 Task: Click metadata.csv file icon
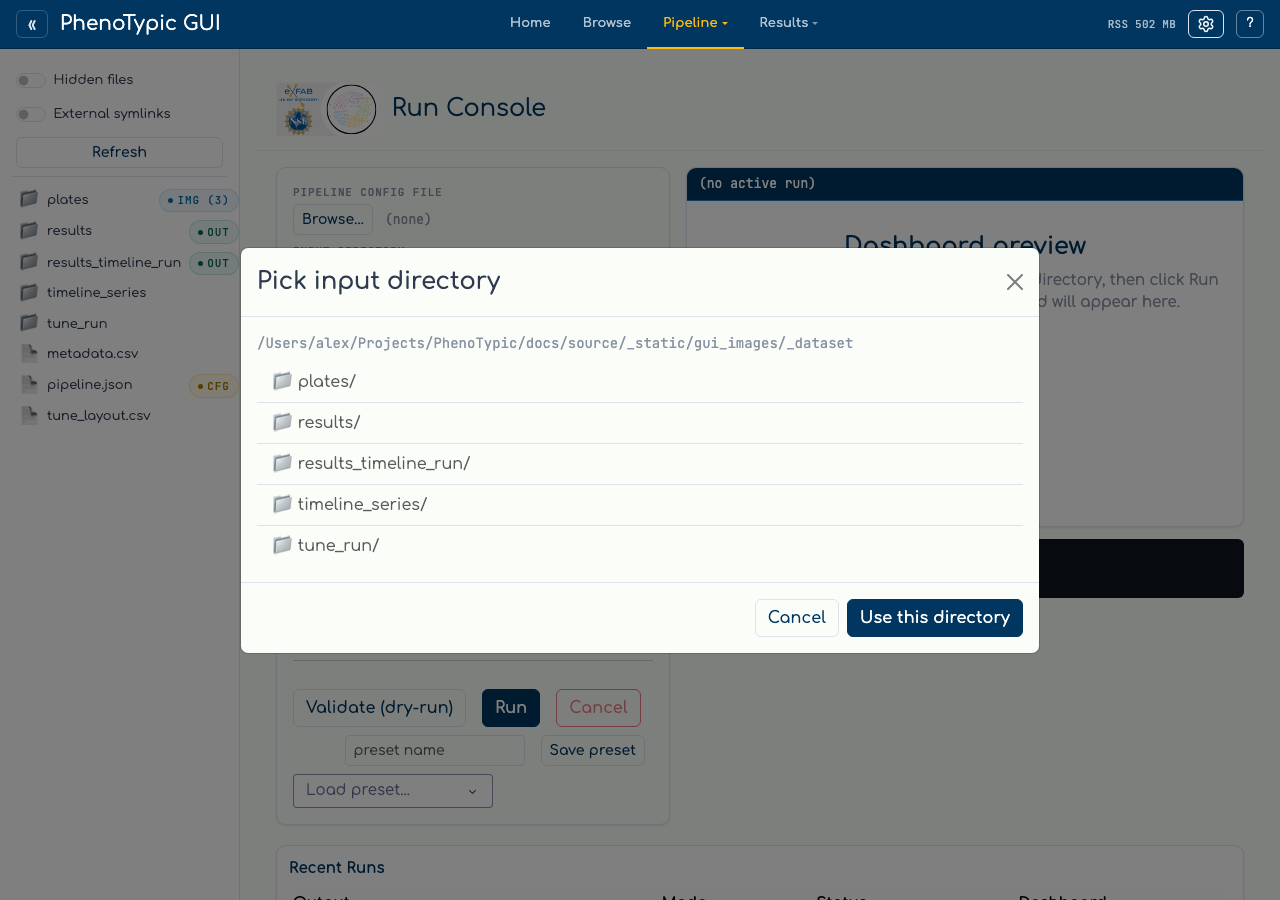pyautogui.click(x=29, y=353)
